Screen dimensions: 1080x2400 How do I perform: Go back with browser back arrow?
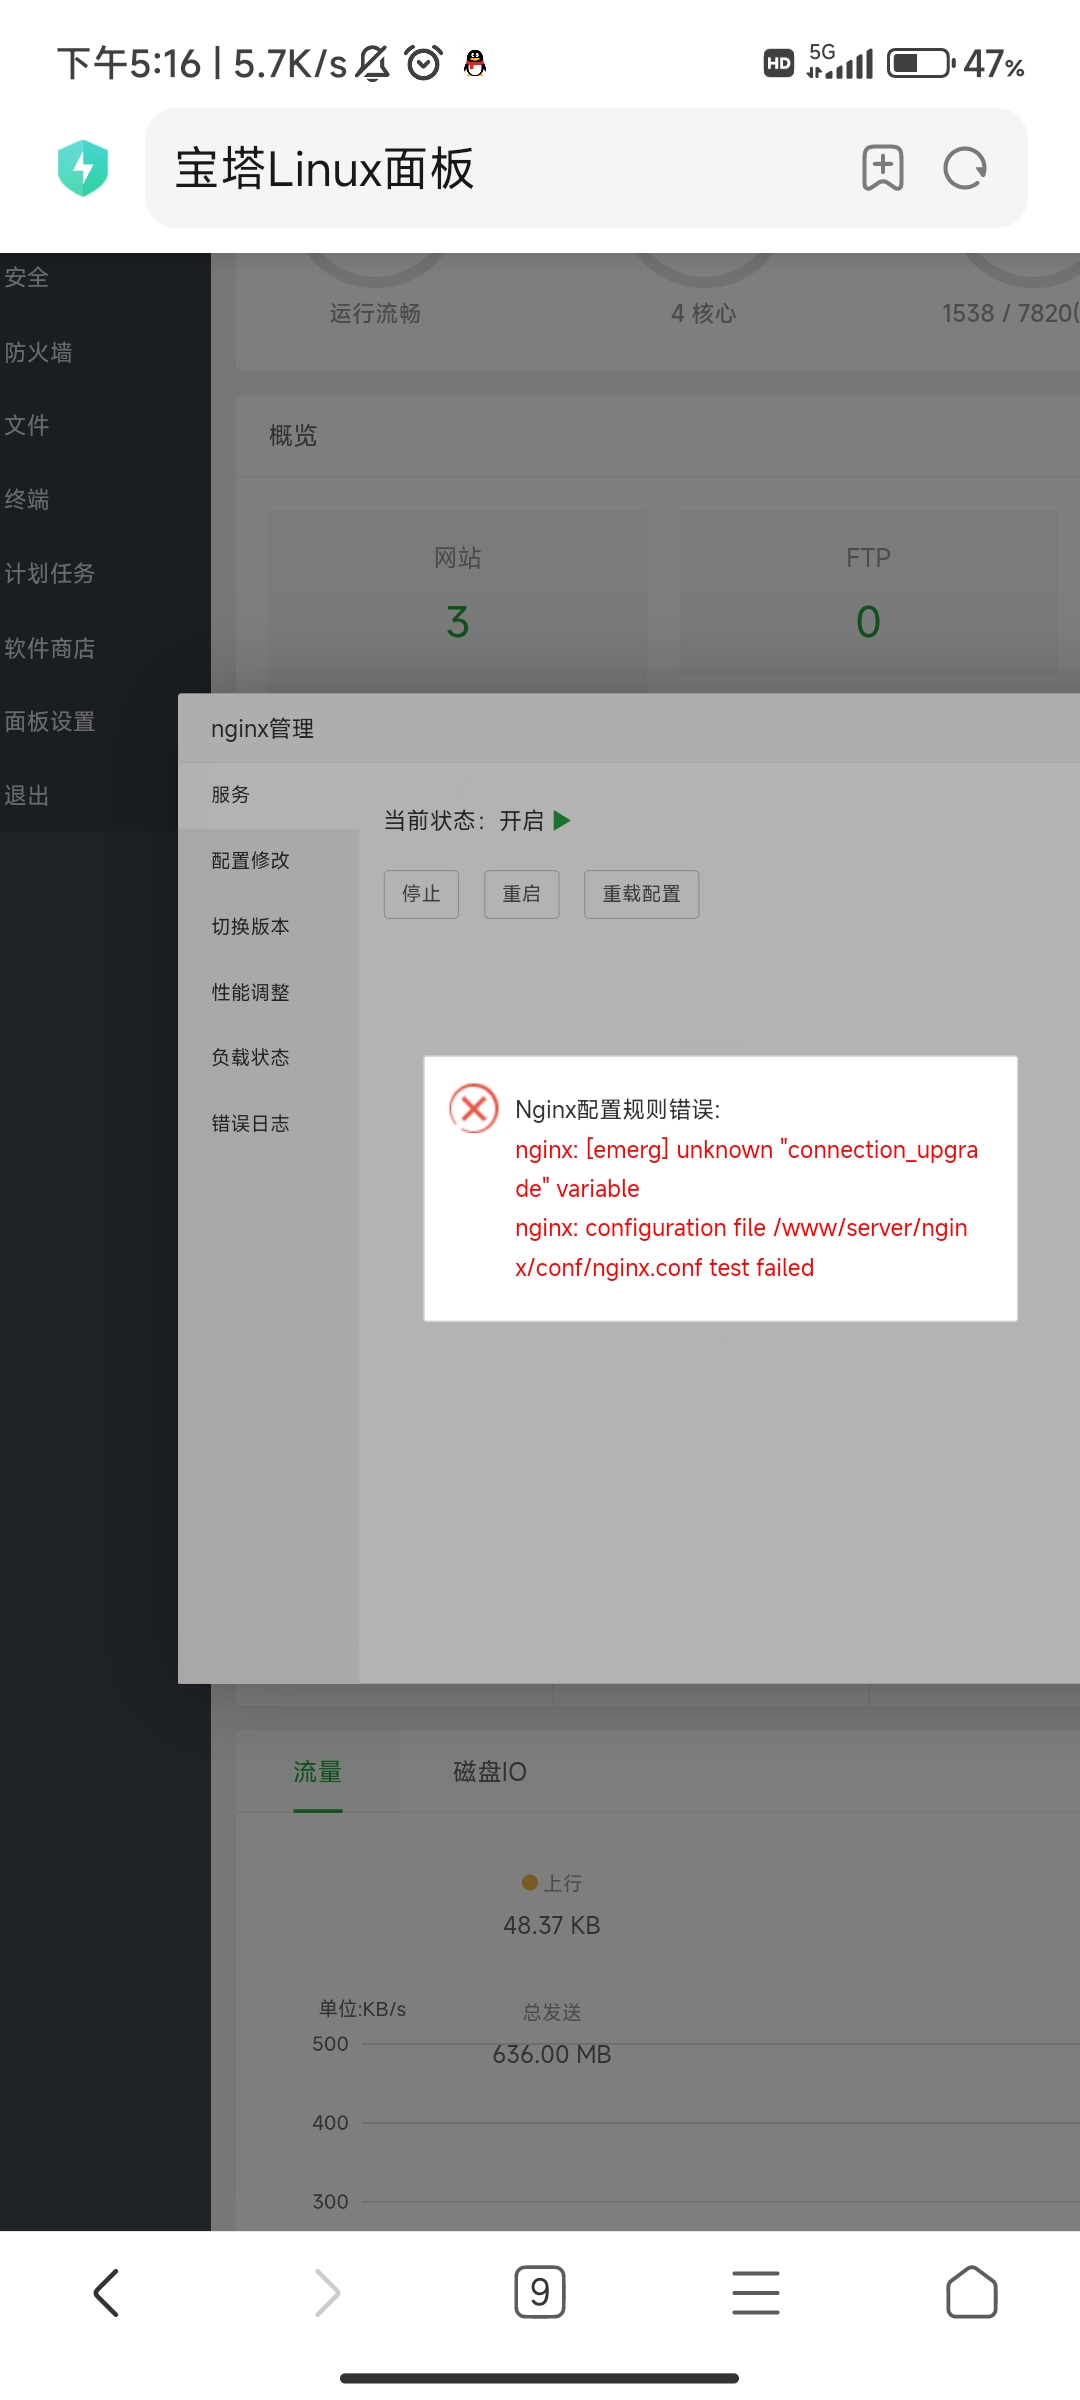(x=107, y=2292)
